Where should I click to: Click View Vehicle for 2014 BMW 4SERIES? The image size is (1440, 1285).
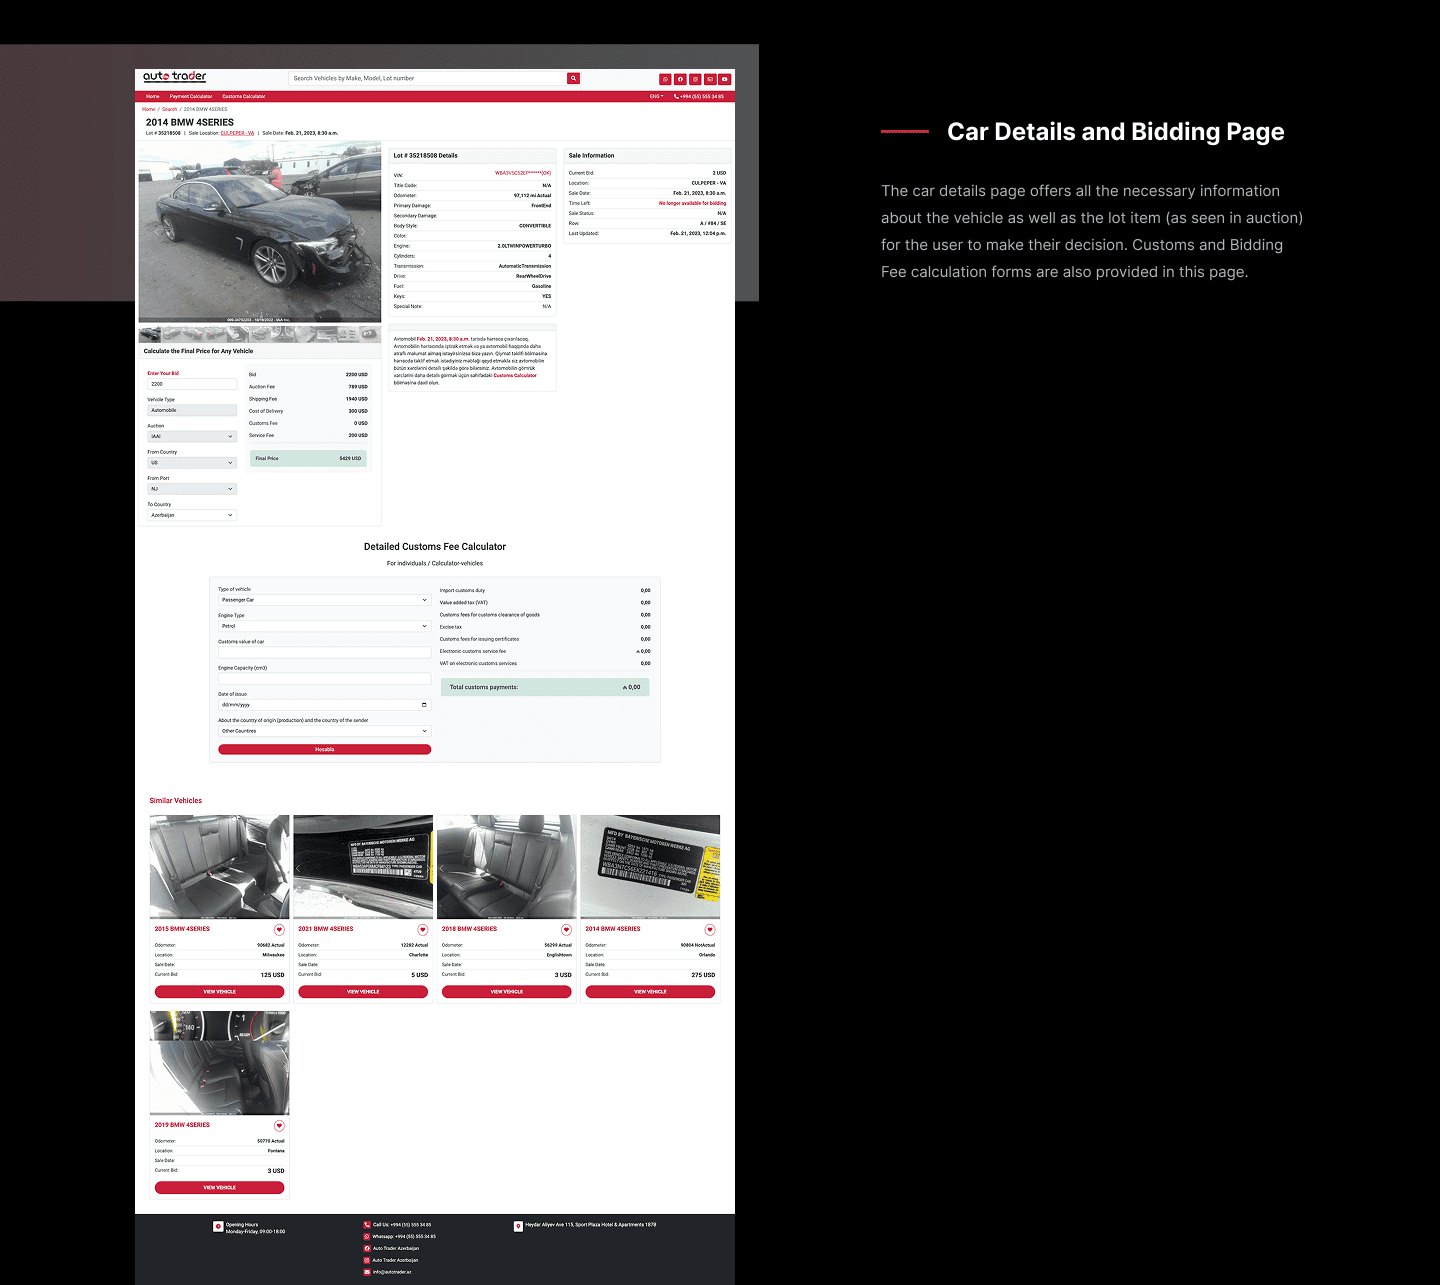click(650, 992)
